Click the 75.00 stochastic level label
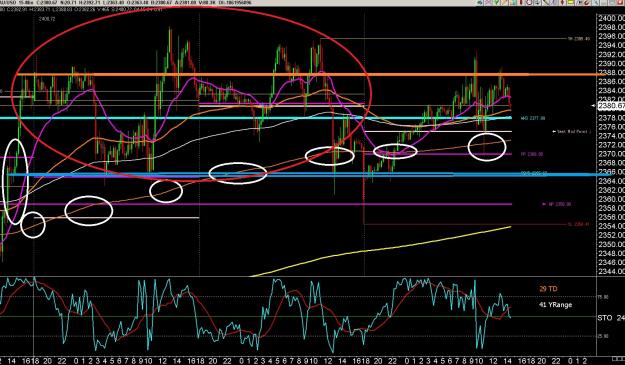Screen dimensions: 625x365 pyautogui.click(x=603, y=297)
